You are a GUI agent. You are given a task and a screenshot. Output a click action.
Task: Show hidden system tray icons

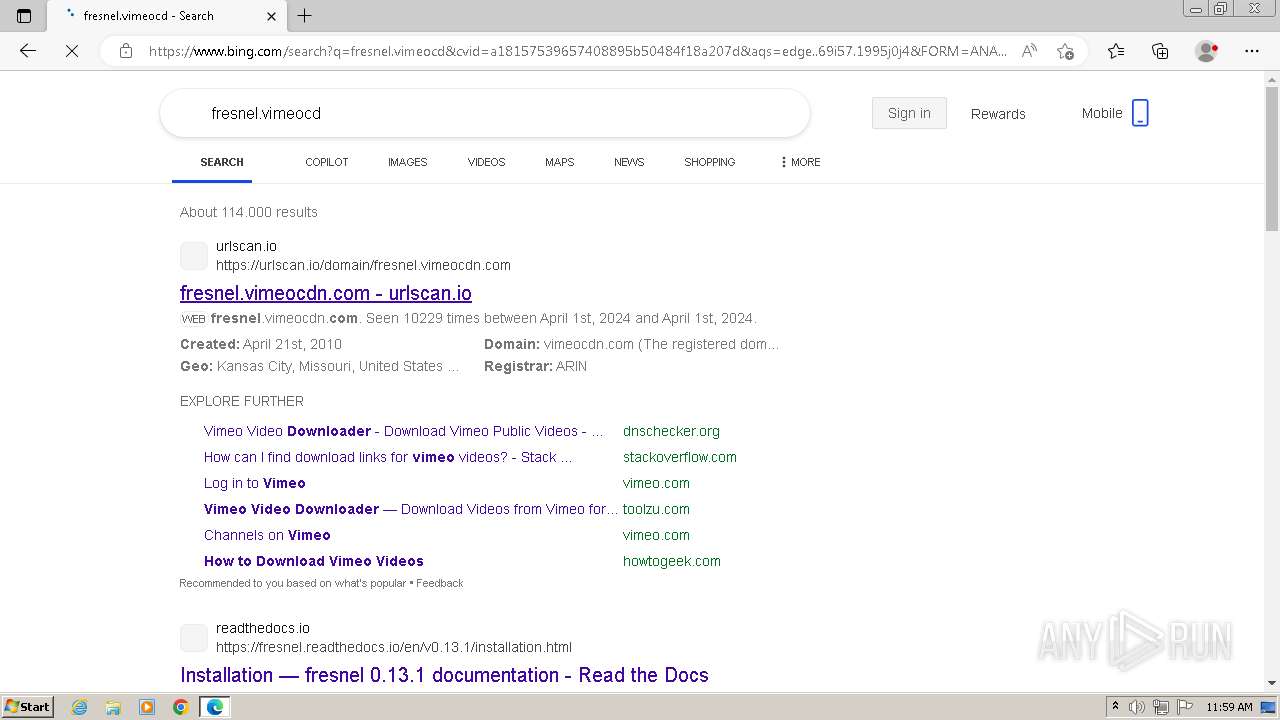coord(1115,707)
